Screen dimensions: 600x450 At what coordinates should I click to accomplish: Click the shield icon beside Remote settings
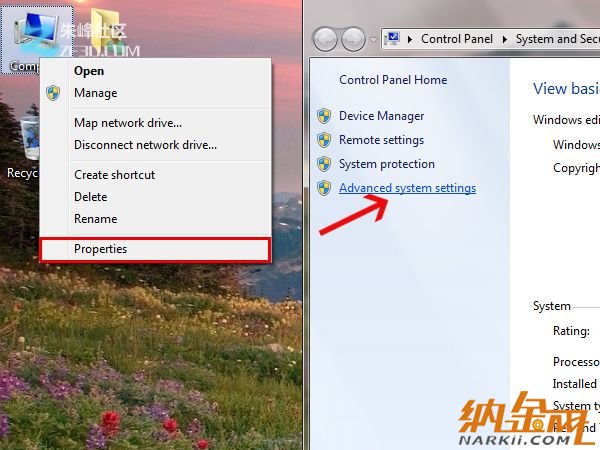[x=324, y=140]
